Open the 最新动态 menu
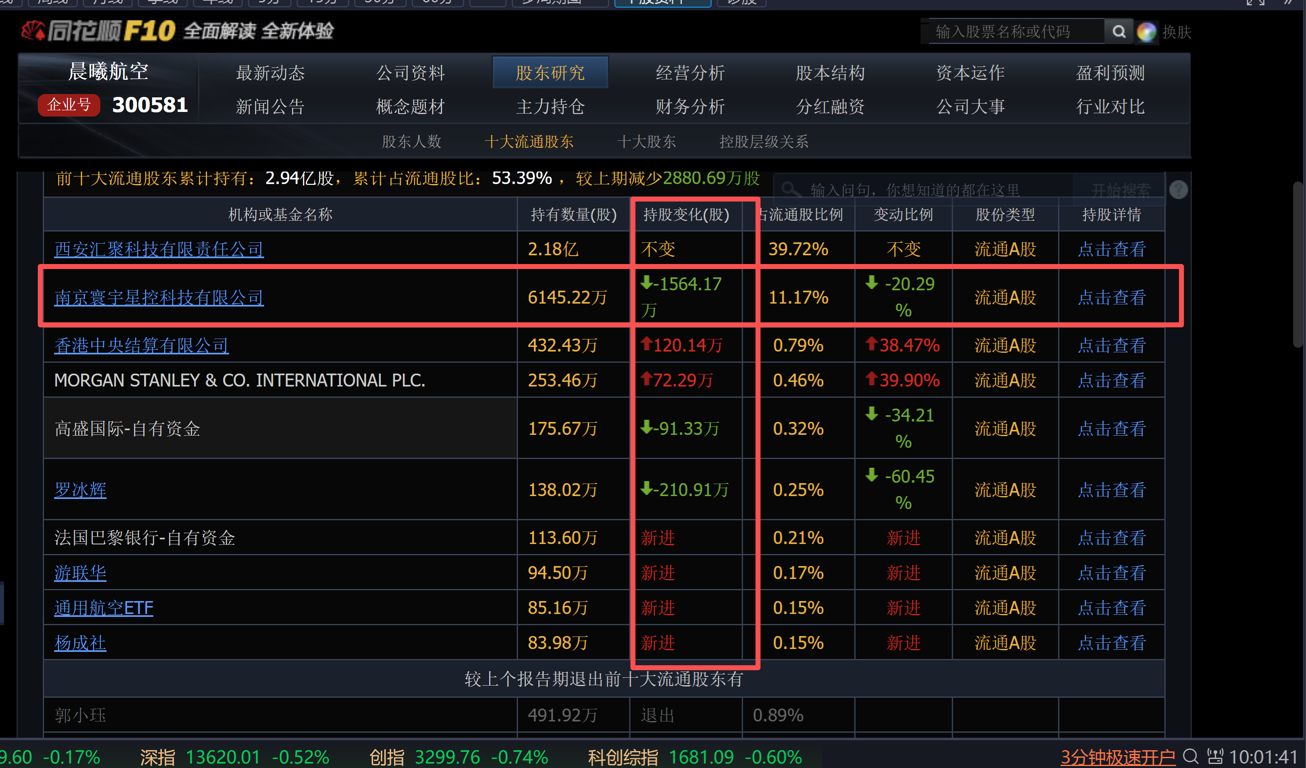The width and height of the screenshot is (1306, 768). point(270,73)
